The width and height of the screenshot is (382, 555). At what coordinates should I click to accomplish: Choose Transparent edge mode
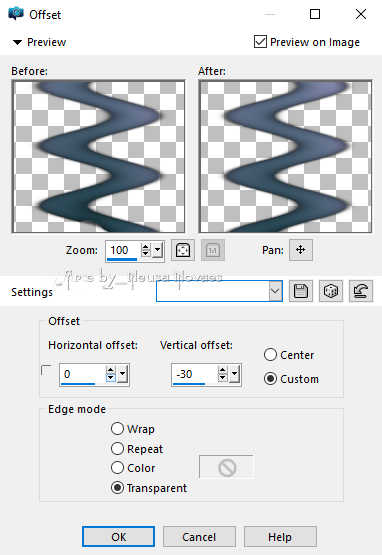click(117, 488)
